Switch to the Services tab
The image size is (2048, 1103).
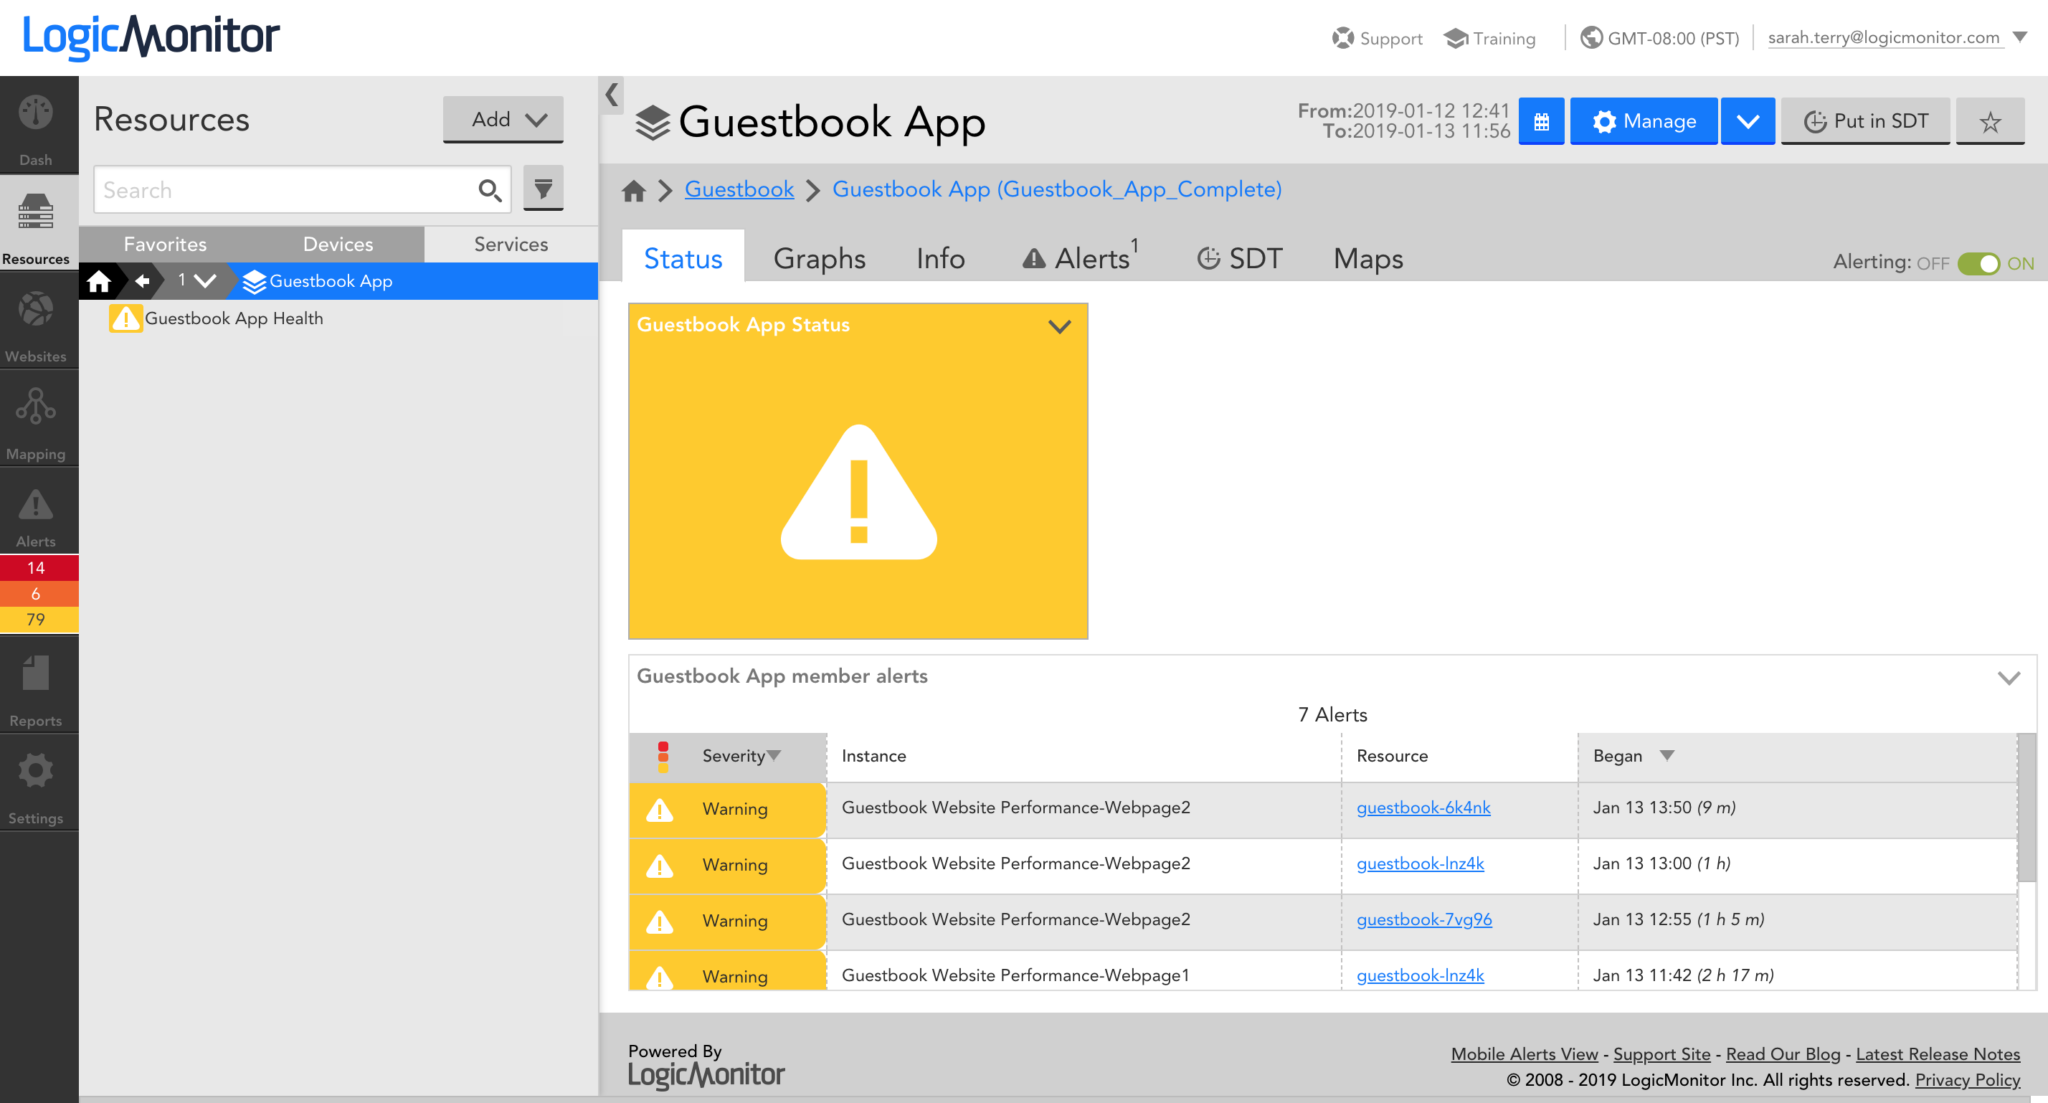point(510,244)
